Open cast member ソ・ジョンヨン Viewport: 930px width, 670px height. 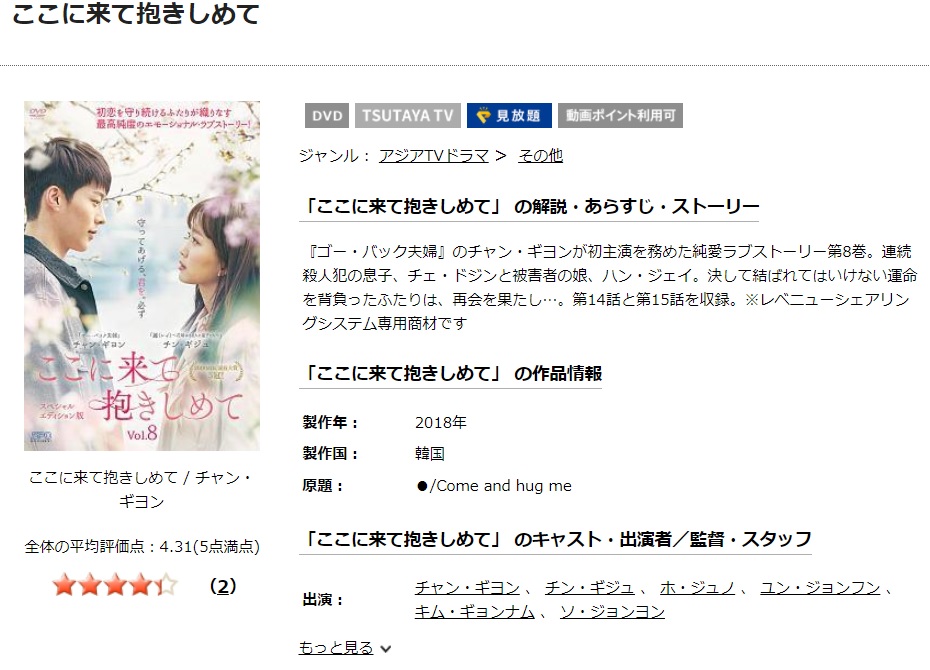(x=613, y=611)
